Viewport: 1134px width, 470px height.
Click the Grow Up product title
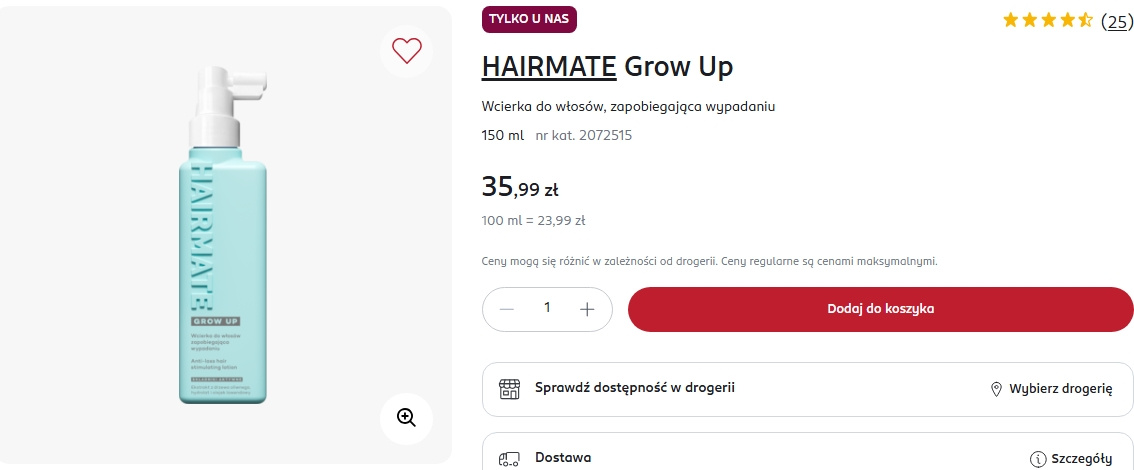(x=679, y=67)
